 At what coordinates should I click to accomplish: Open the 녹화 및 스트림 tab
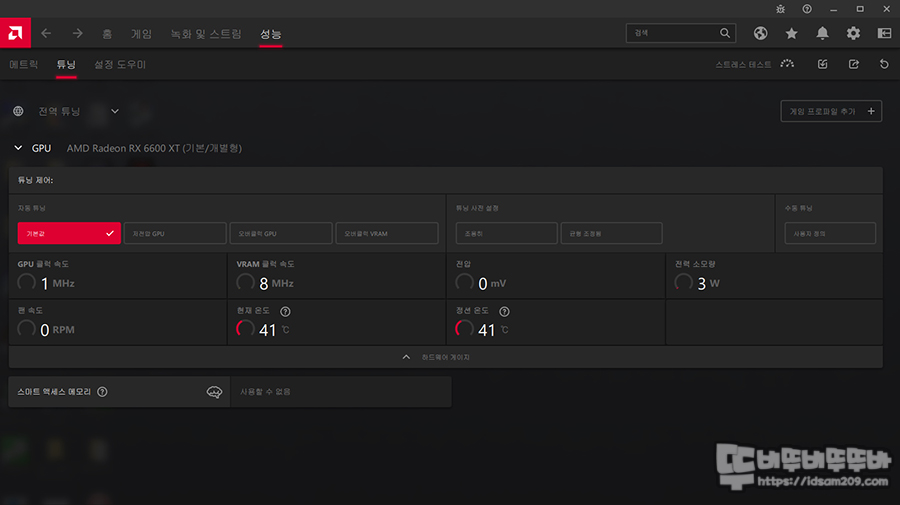206,34
